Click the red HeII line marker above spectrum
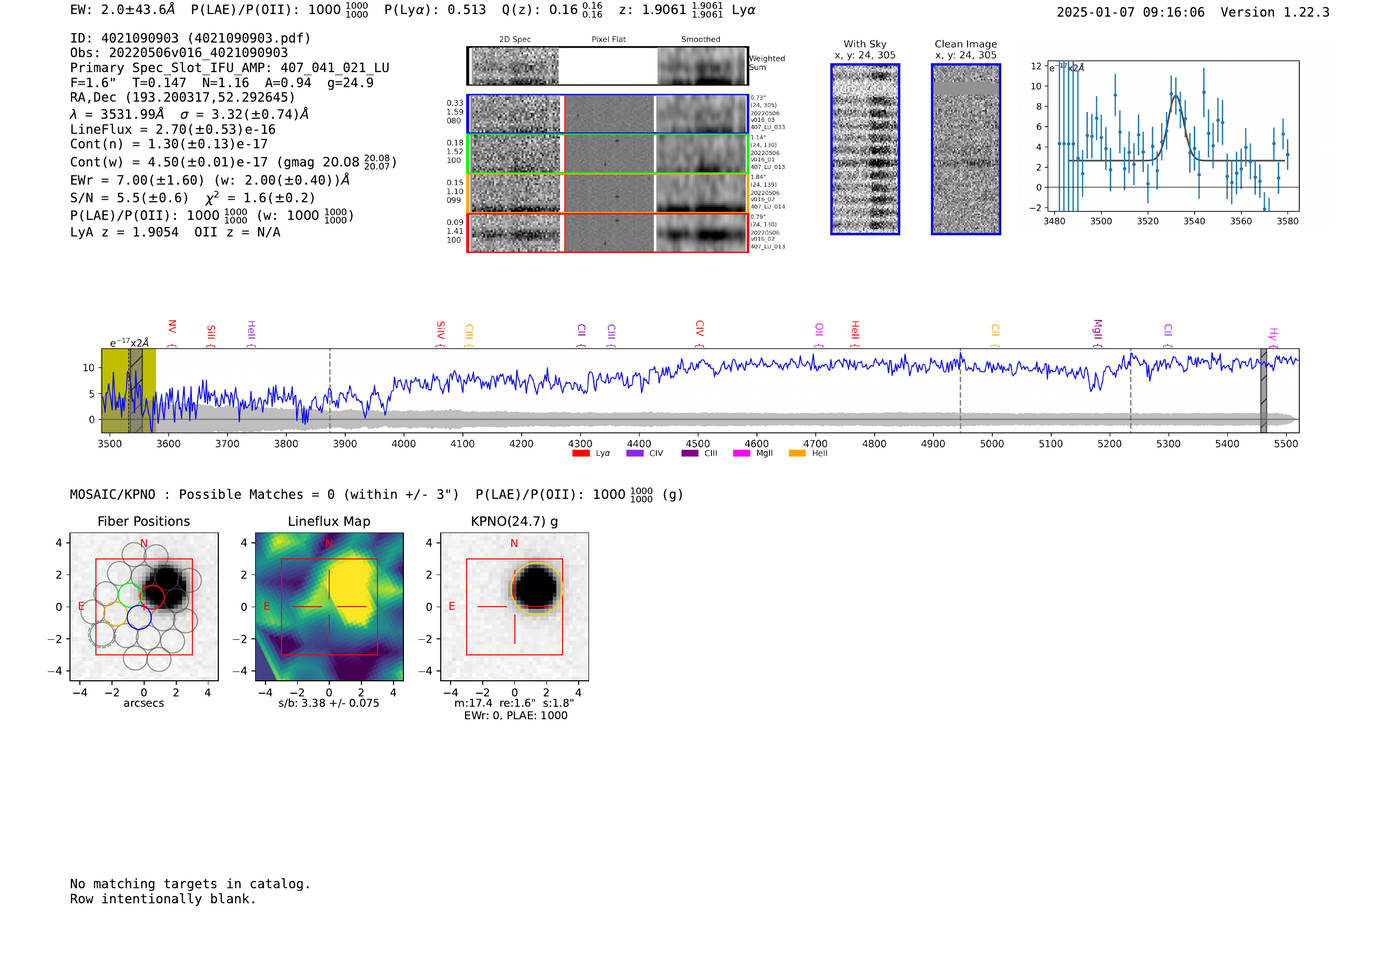 [854, 333]
